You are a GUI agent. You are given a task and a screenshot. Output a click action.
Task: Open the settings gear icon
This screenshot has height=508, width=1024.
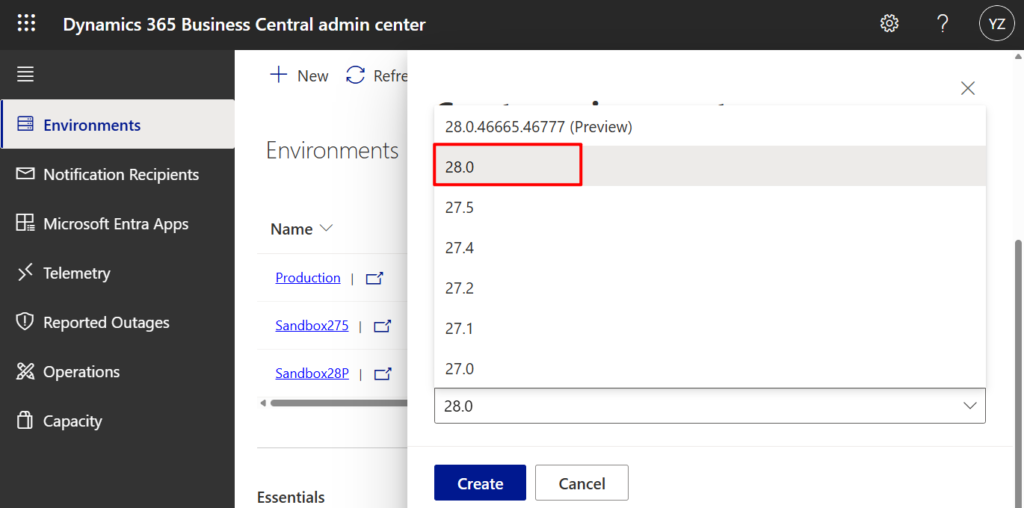[x=889, y=24]
